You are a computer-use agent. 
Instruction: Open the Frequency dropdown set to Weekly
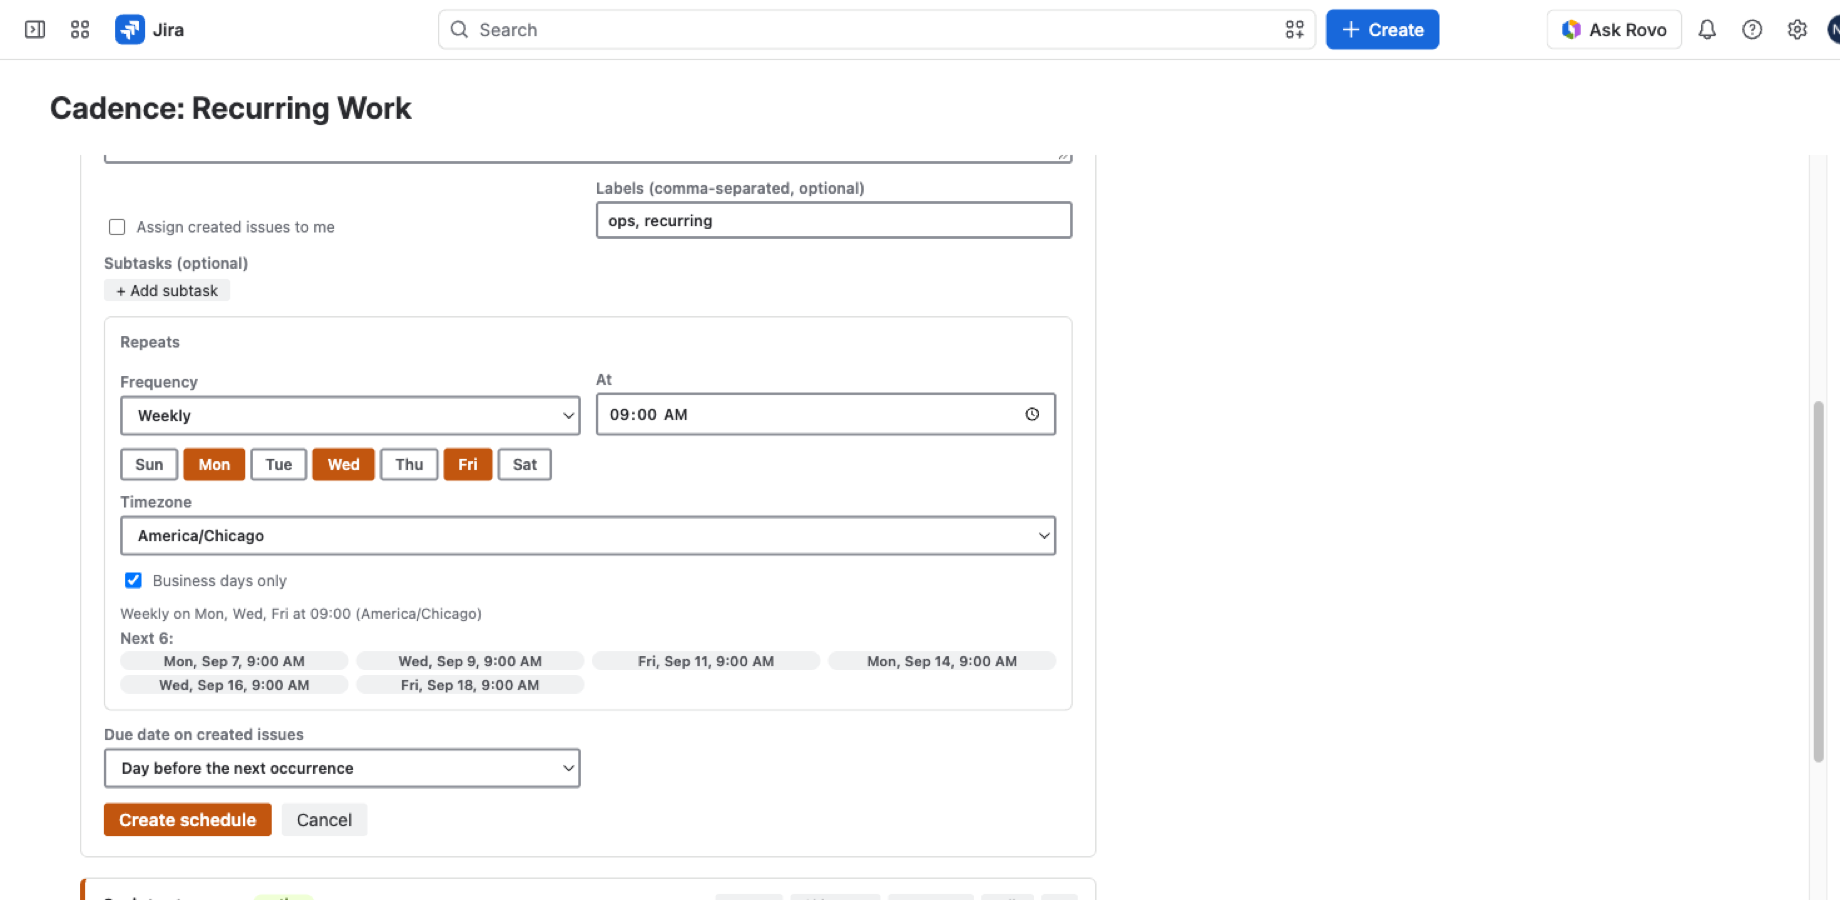350,416
